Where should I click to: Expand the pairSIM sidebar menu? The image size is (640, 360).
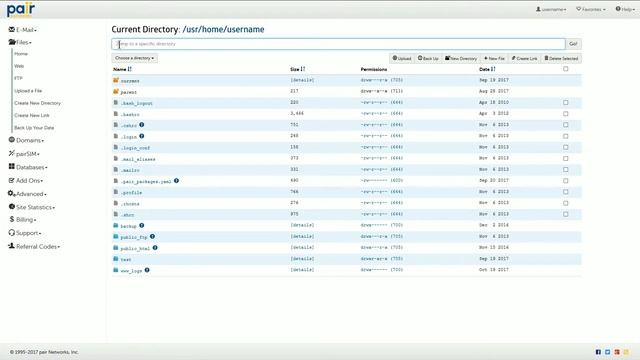(x=24, y=154)
